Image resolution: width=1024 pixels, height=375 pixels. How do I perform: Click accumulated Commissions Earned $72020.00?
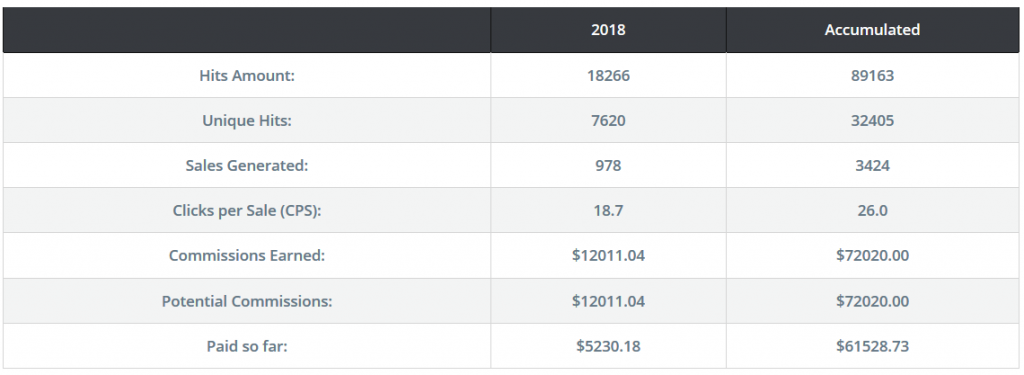[872, 256]
